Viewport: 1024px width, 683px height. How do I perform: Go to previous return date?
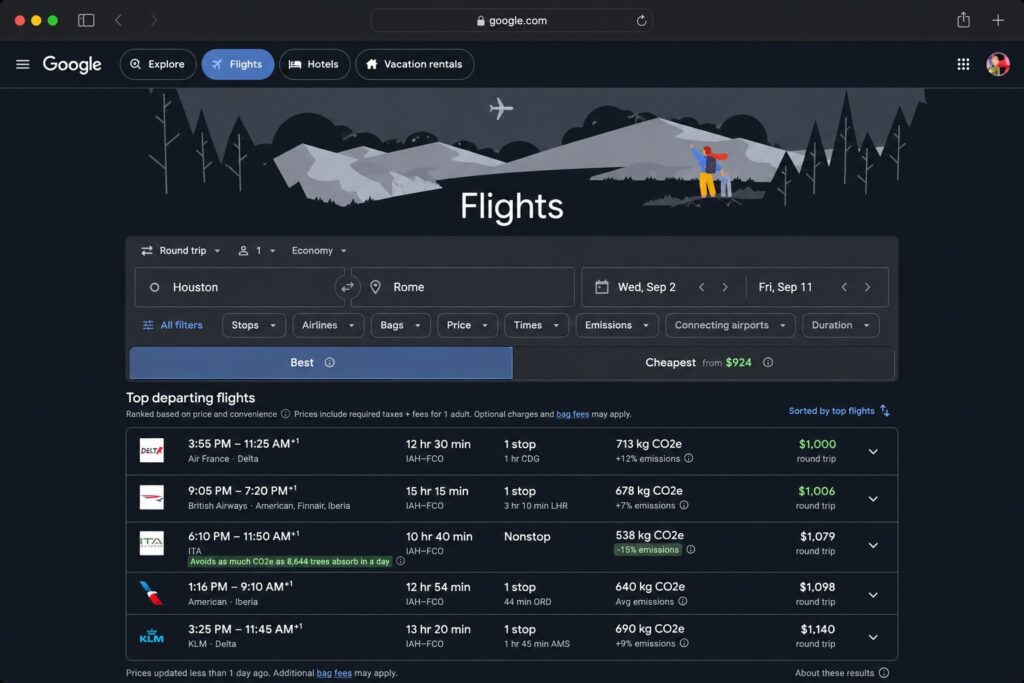[844, 287]
